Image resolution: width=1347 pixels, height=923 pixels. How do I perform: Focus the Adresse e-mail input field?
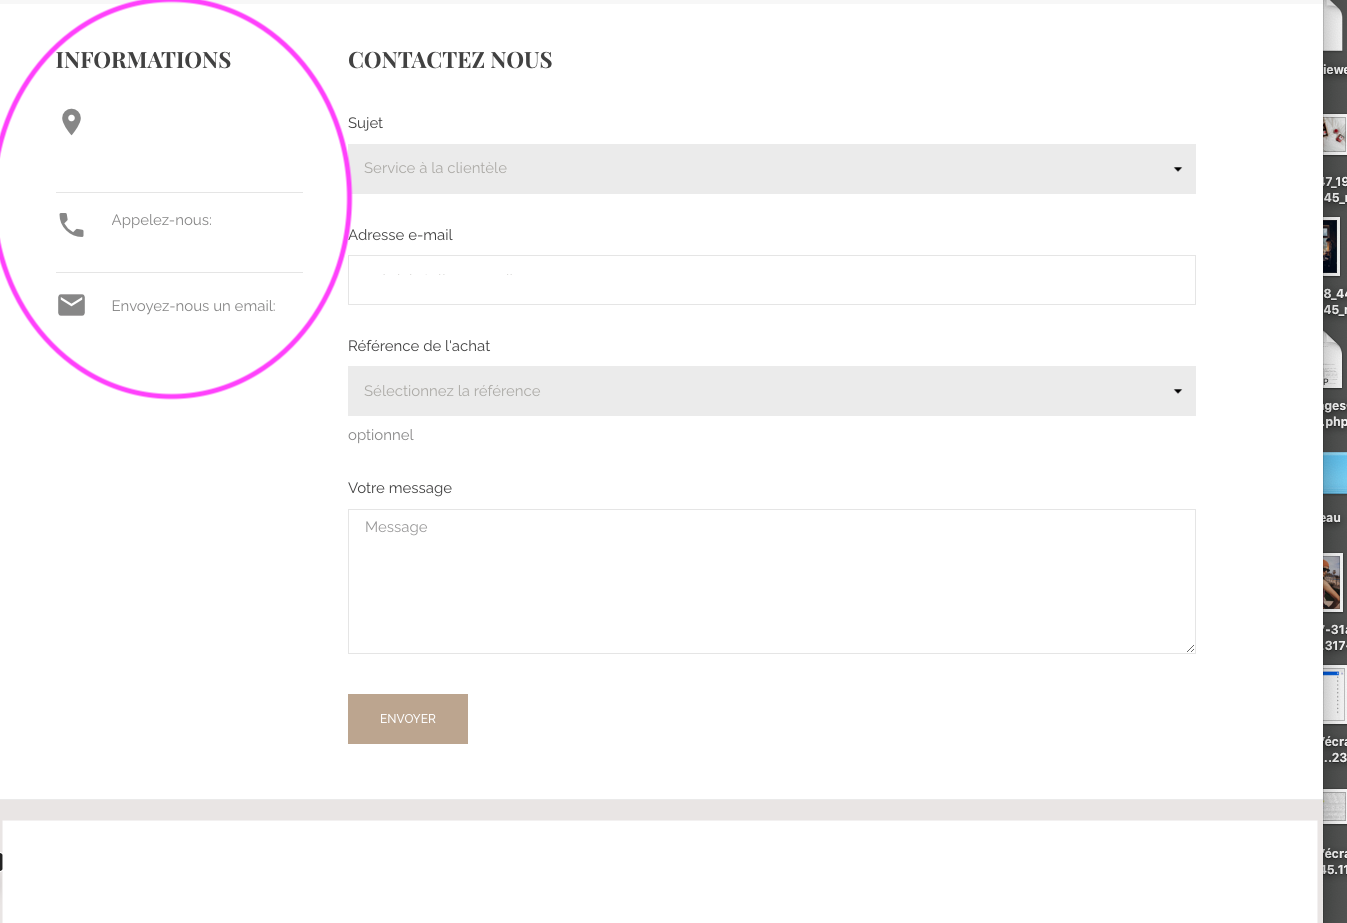(x=771, y=280)
